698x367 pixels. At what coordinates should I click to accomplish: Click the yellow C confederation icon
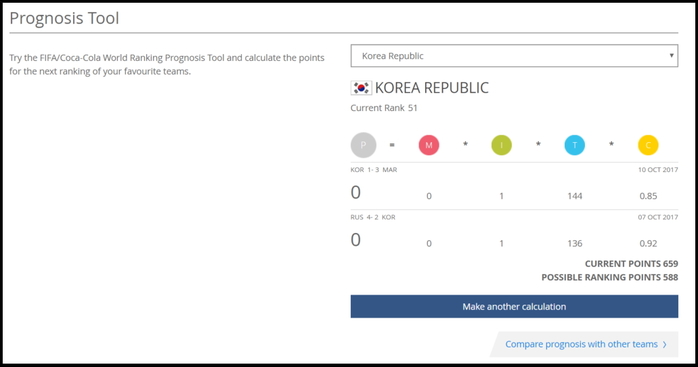648,145
